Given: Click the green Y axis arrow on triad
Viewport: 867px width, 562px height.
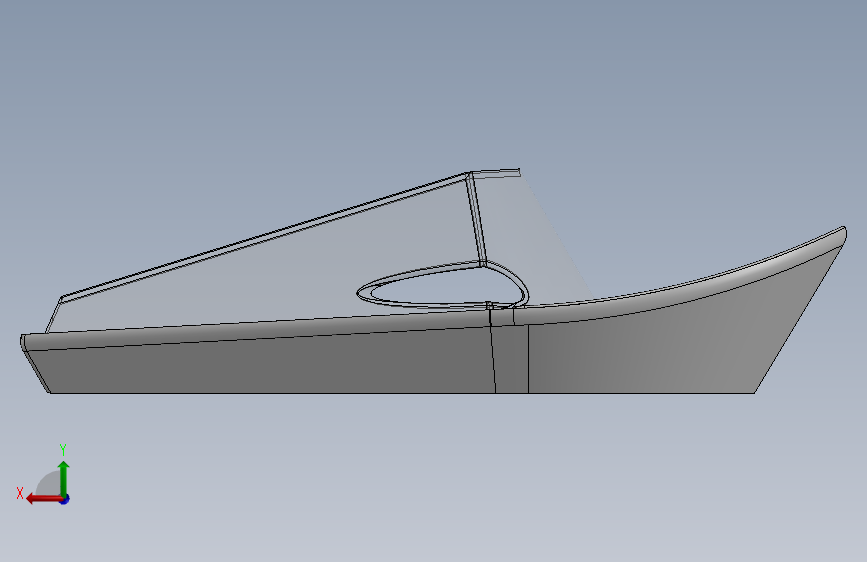Looking at the screenshot, I should coord(64,479).
